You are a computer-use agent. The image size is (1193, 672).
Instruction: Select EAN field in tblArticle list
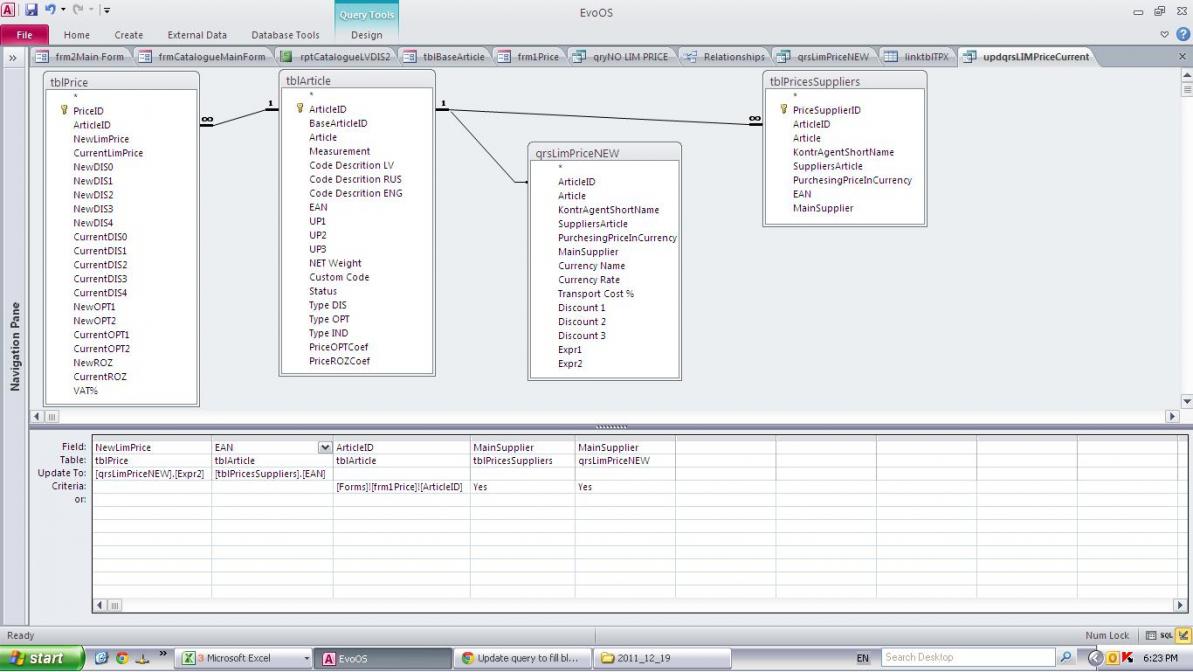318,207
